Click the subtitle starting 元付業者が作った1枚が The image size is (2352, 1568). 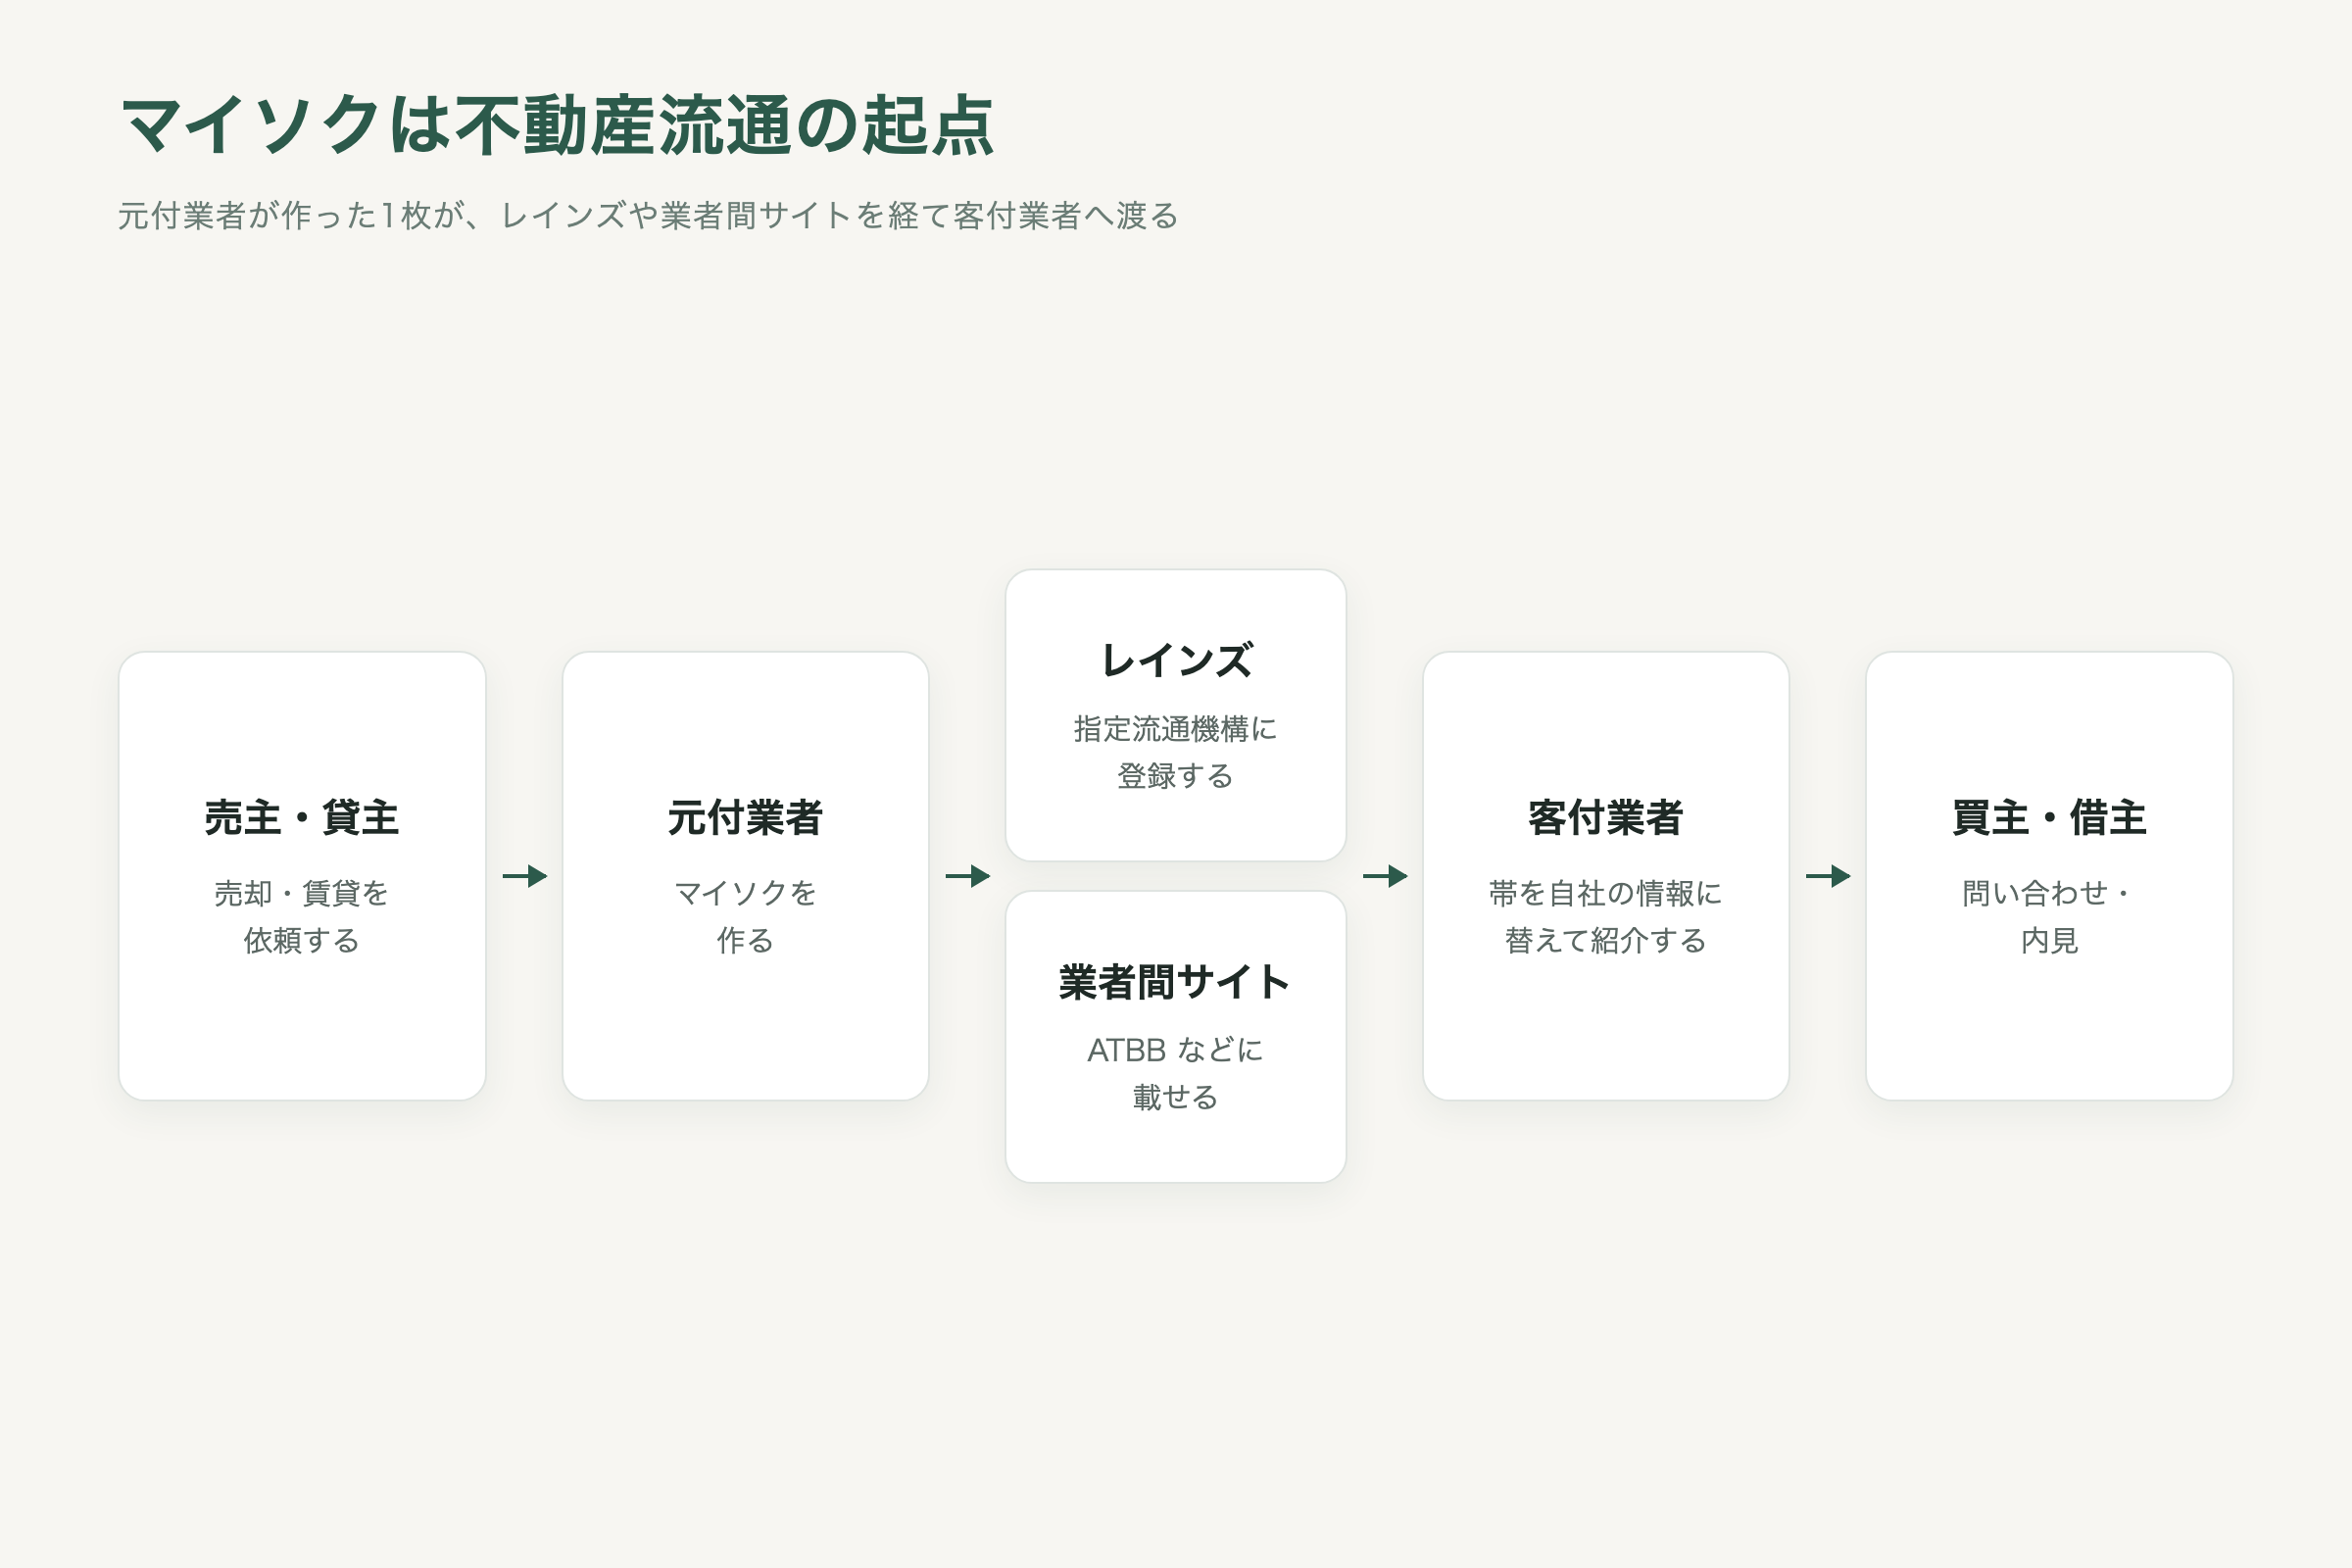(648, 216)
